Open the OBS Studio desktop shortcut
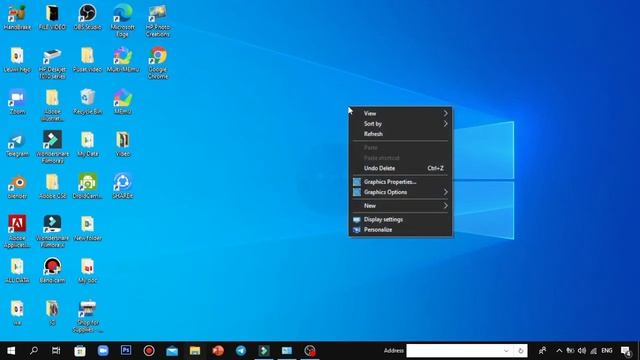Screen dimensions: 640x360 87,17
